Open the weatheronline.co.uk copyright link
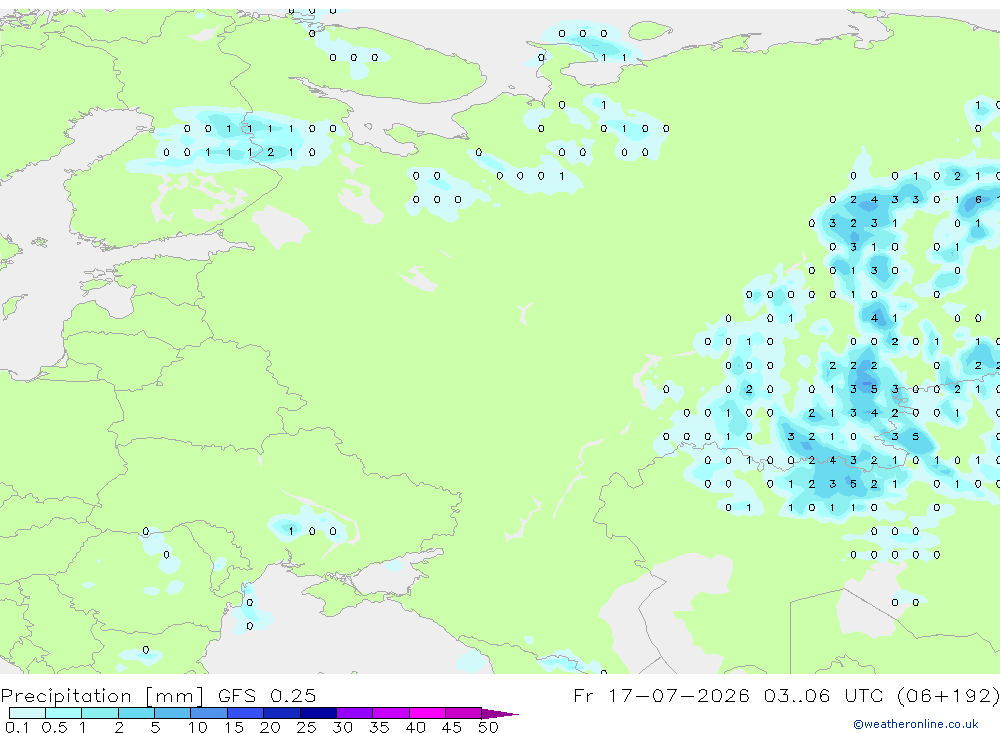1000x733 pixels. point(916,724)
